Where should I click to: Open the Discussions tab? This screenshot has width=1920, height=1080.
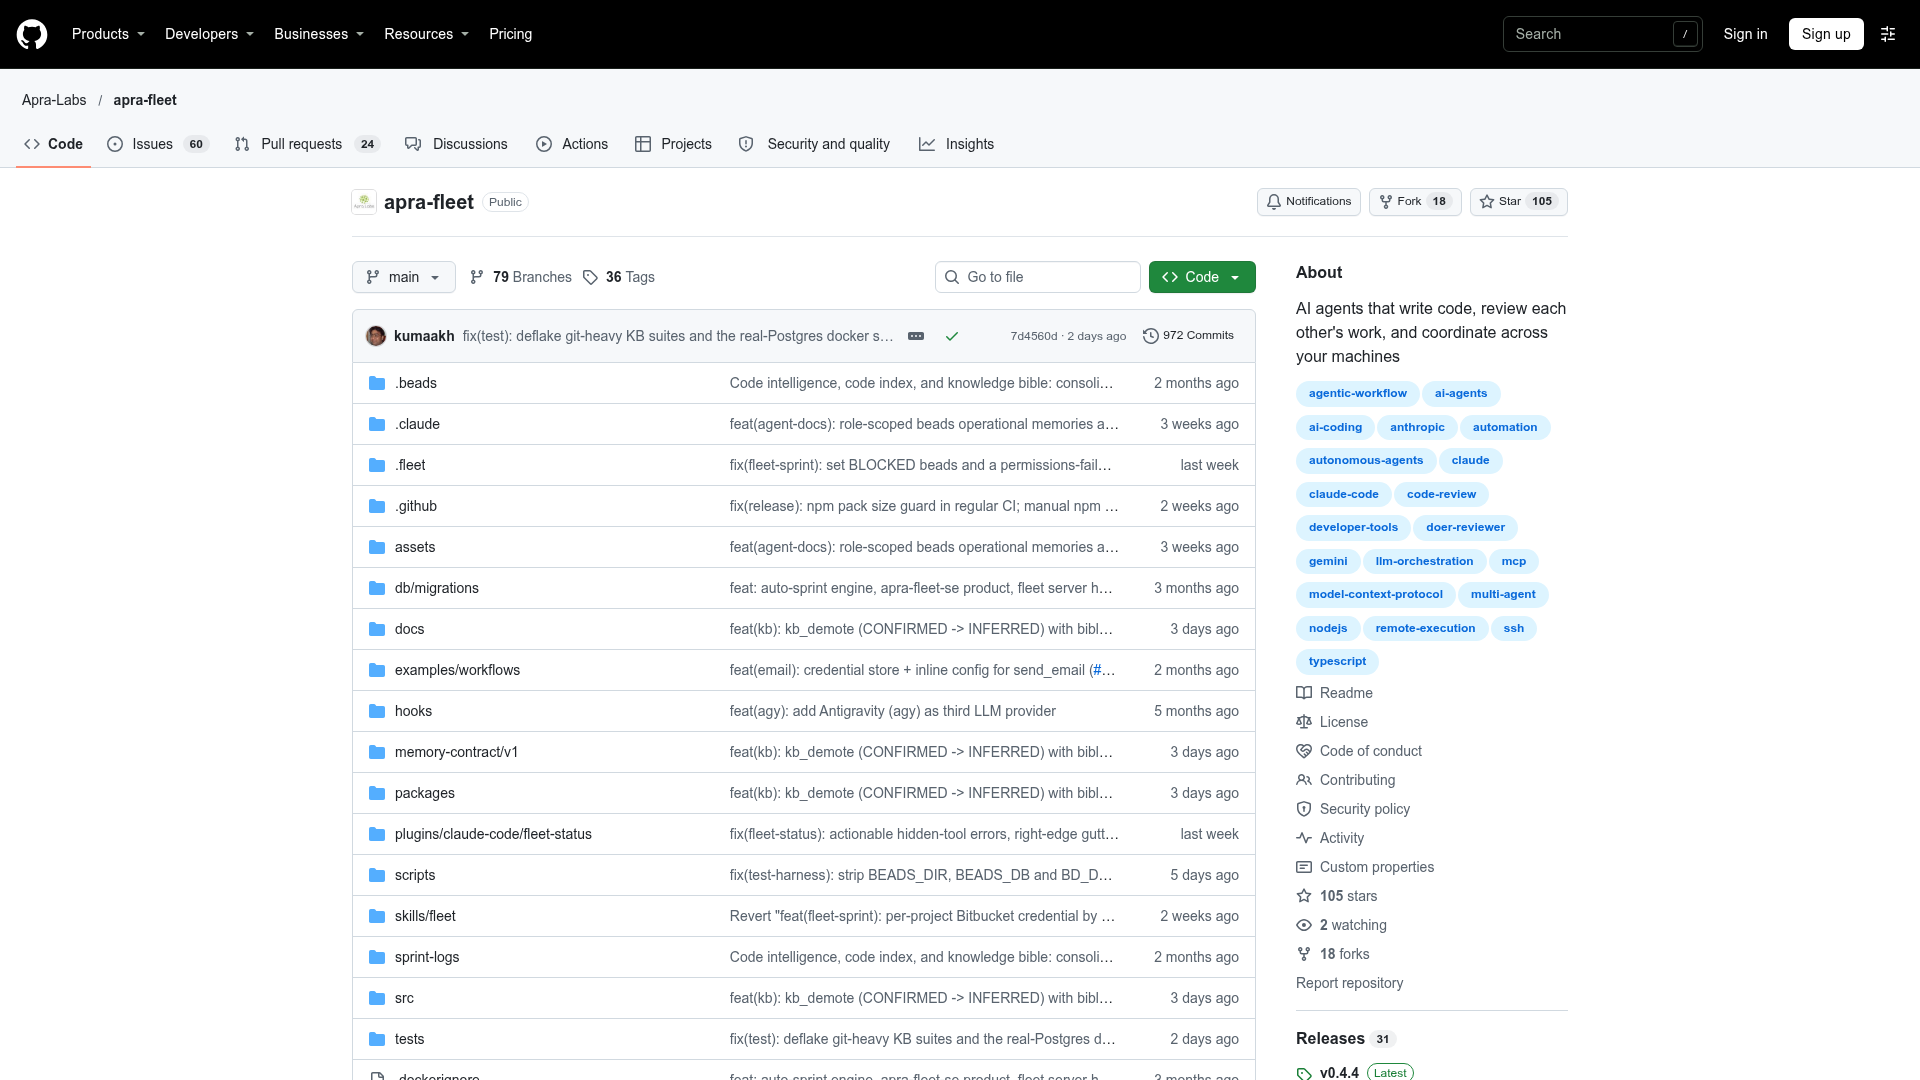456,144
